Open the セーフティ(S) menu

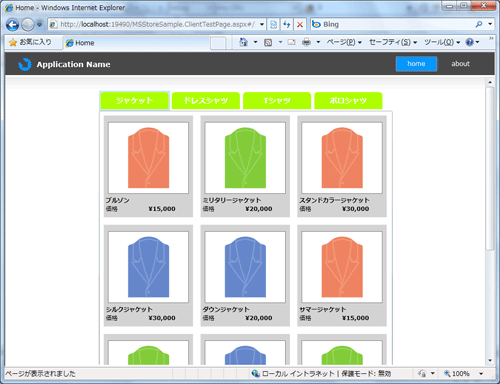coord(393,42)
